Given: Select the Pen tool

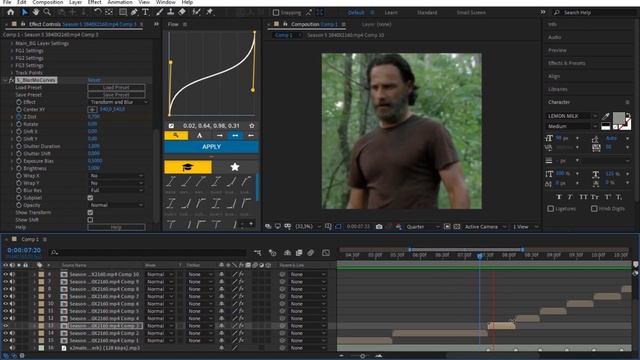Looking at the screenshot, I should point(134,12).
